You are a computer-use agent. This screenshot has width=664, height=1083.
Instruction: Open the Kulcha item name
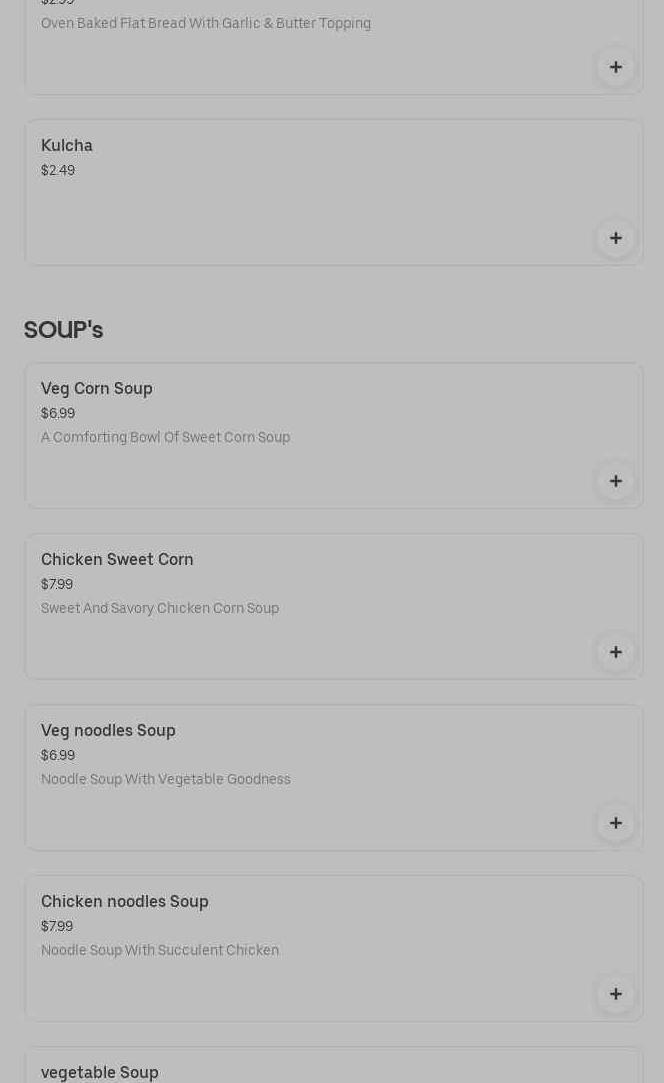(67, 146)
